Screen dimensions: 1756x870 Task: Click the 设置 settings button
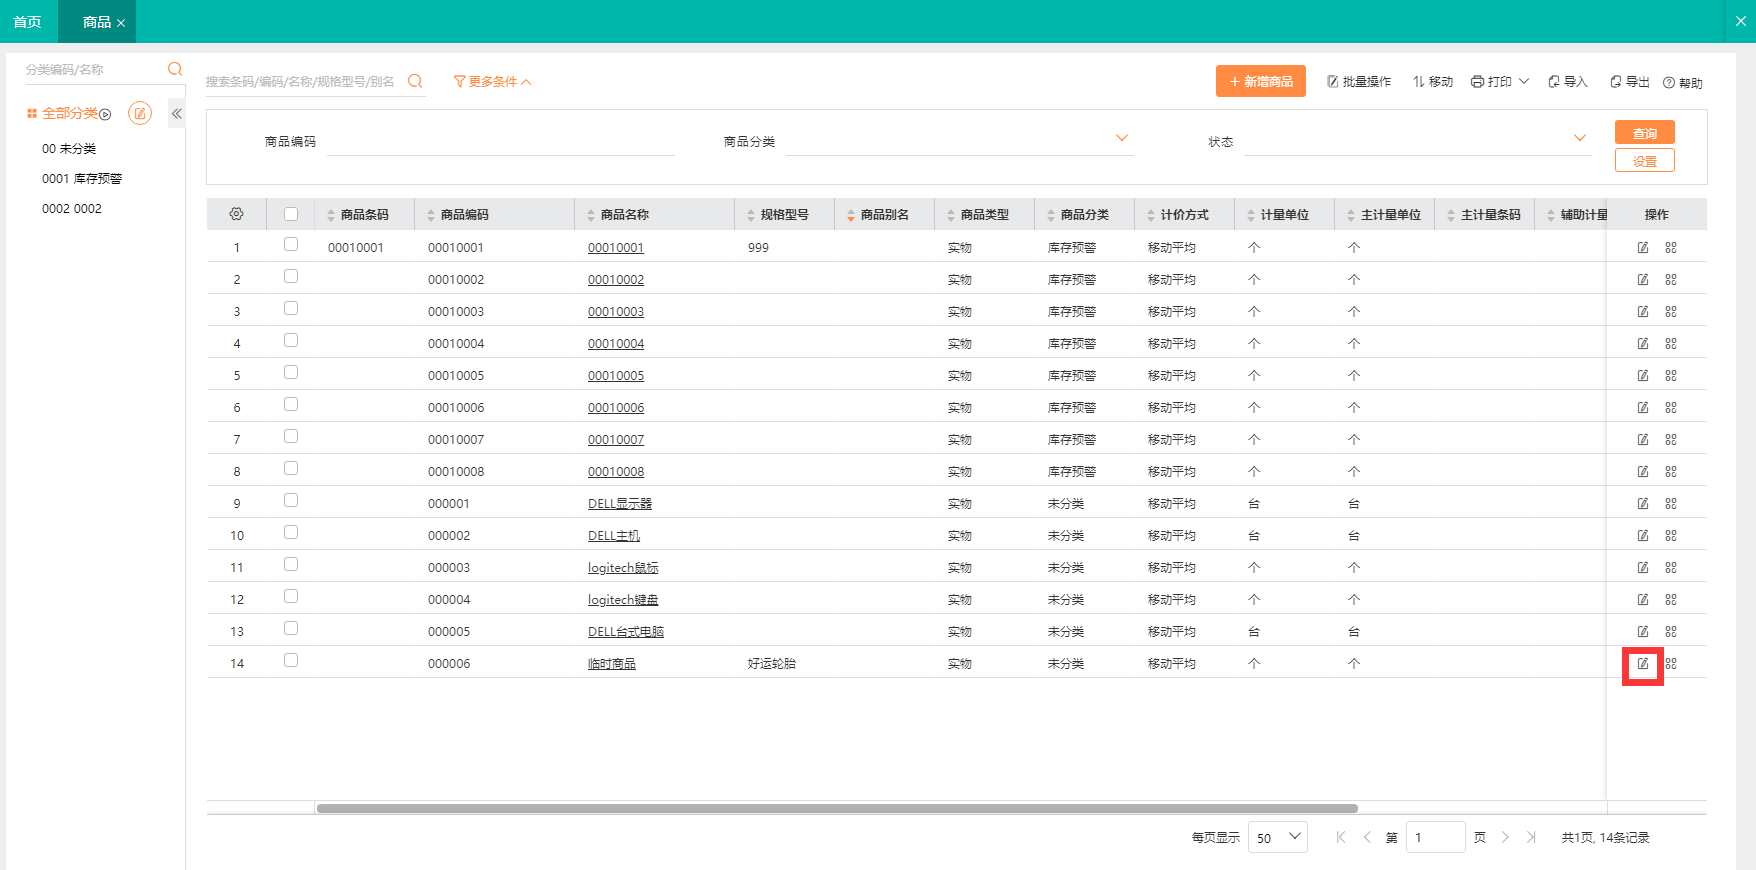(1645, 160)
